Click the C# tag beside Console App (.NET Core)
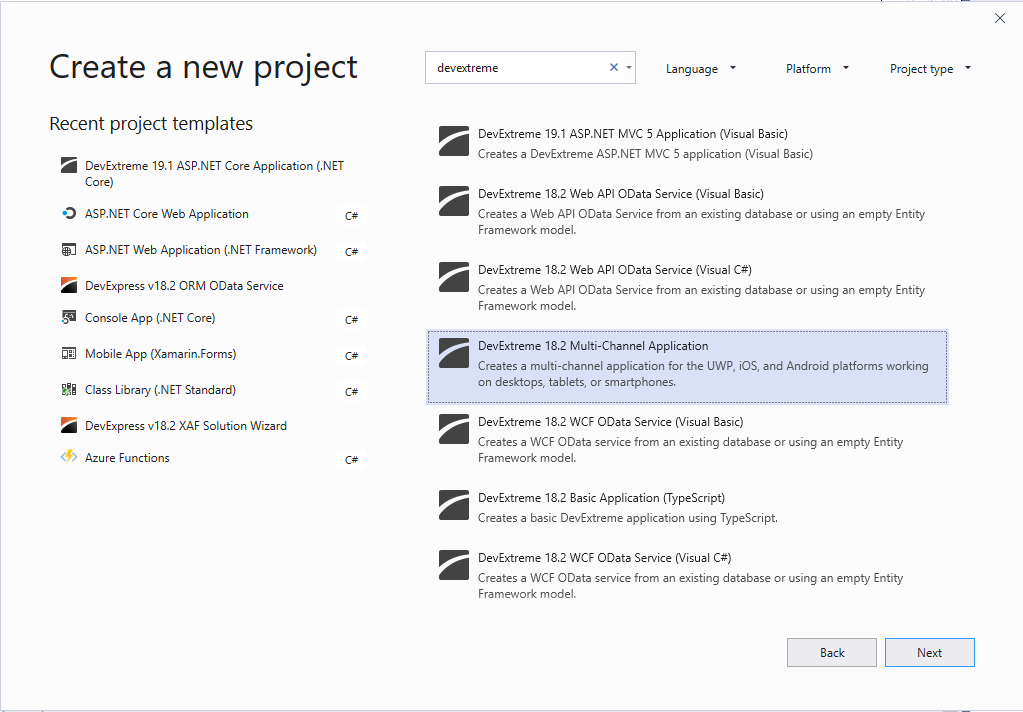 [352, 319]
